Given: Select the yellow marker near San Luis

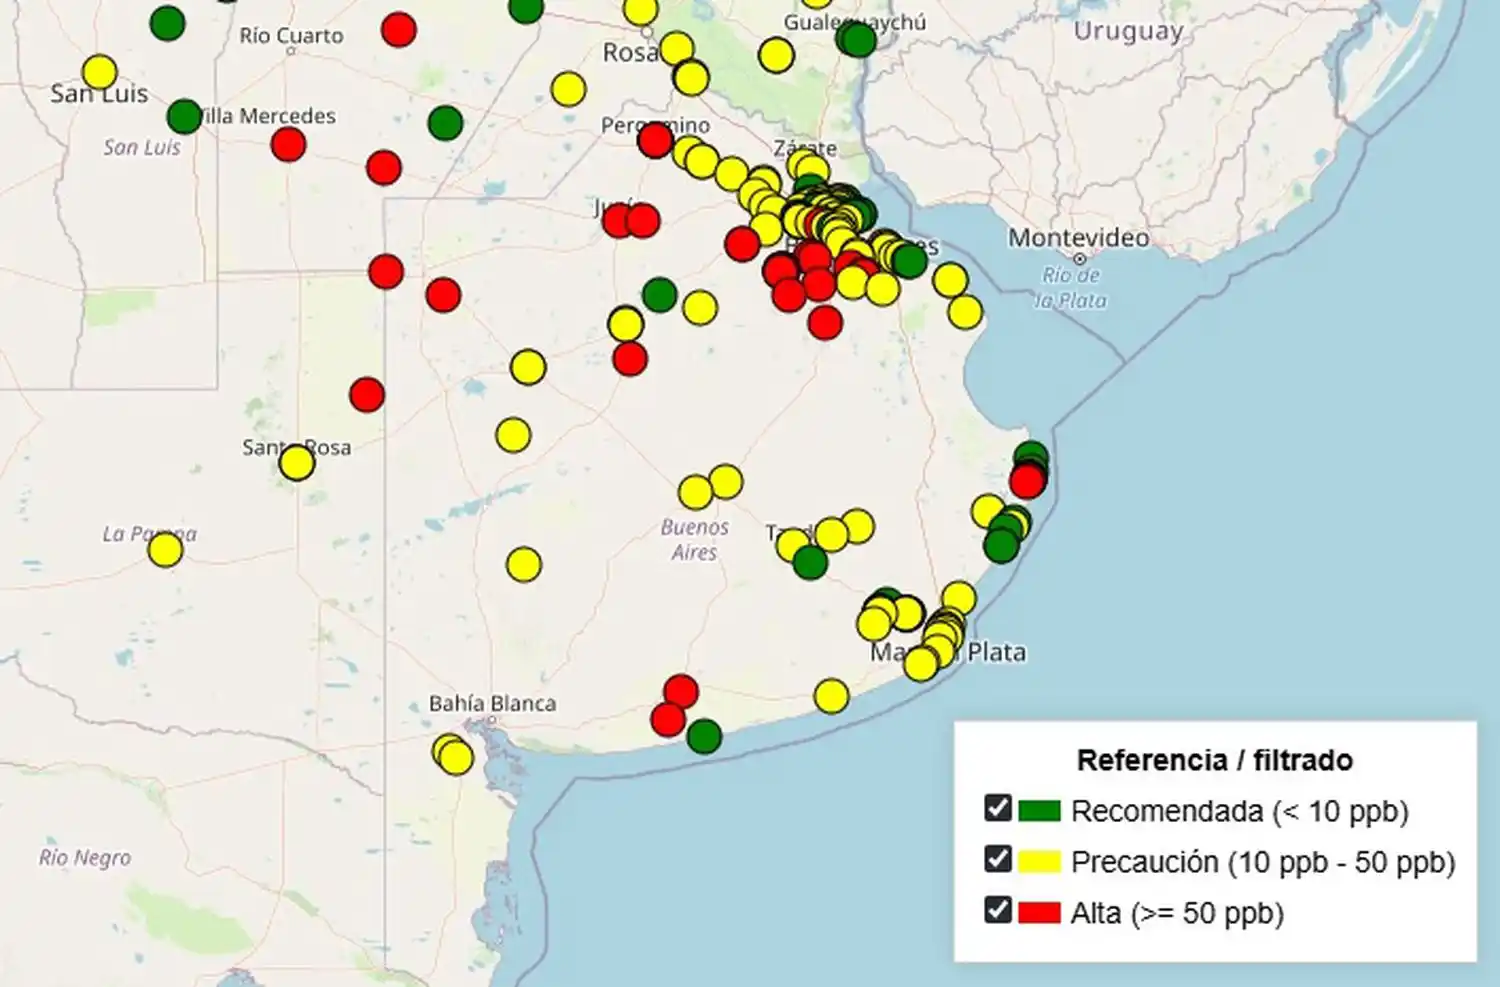Looking at the screenshot, I should (99, 72).
